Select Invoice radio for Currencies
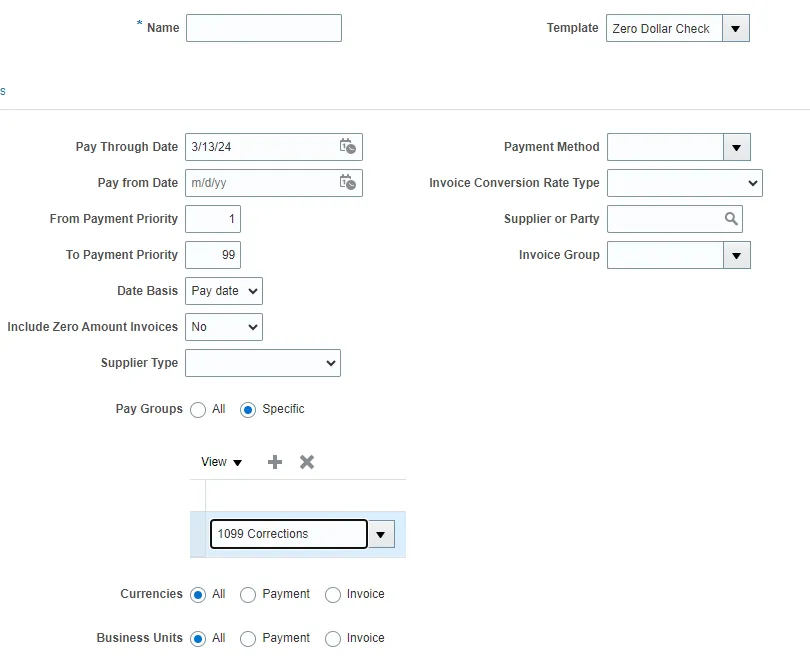The image size is (810, 664). click(x=333, y=595)
